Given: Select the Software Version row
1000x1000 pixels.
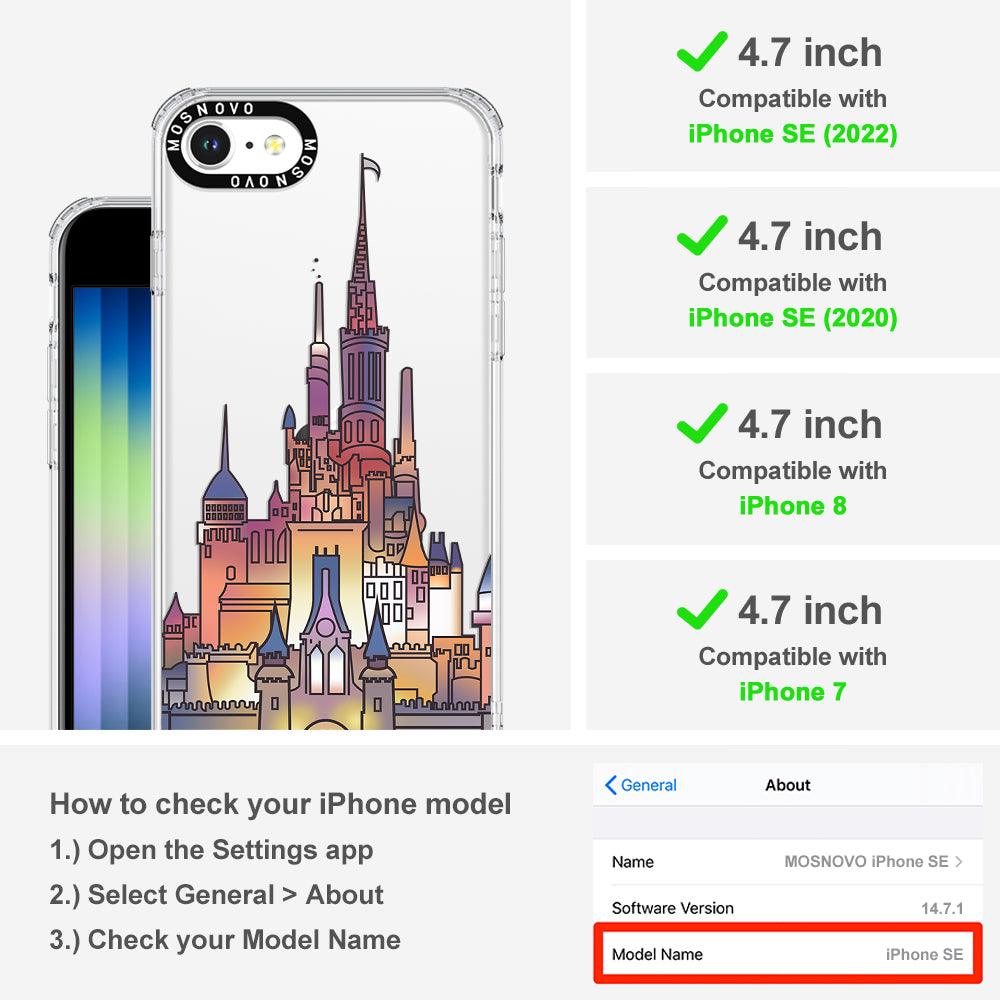Looking at the screenshot, I should (x=788, y=908).
